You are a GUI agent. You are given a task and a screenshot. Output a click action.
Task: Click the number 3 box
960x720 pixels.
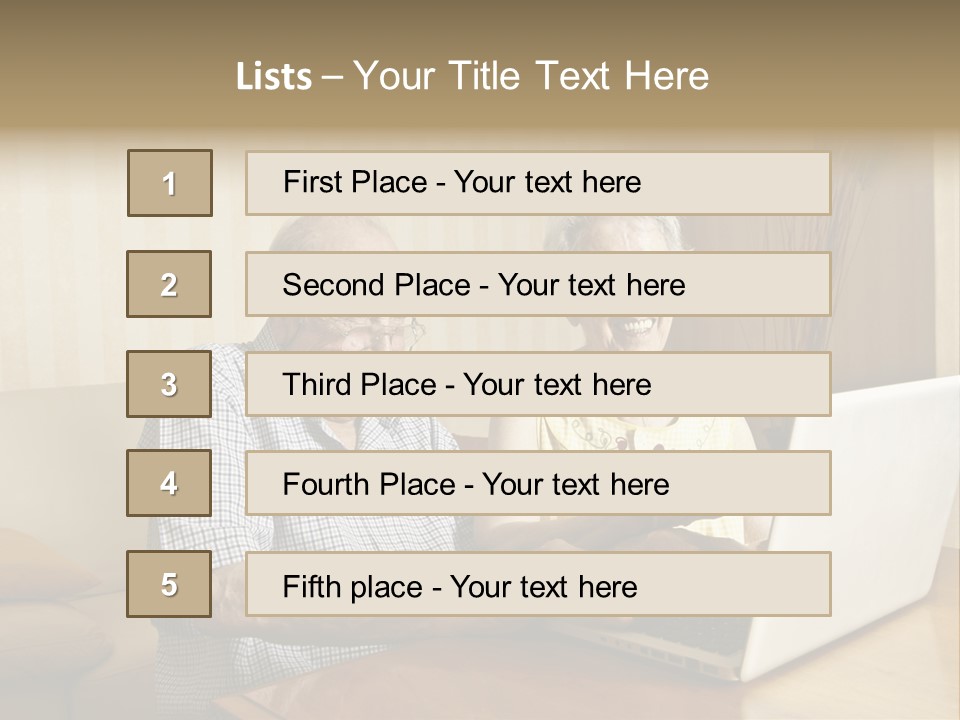point(169,384)
